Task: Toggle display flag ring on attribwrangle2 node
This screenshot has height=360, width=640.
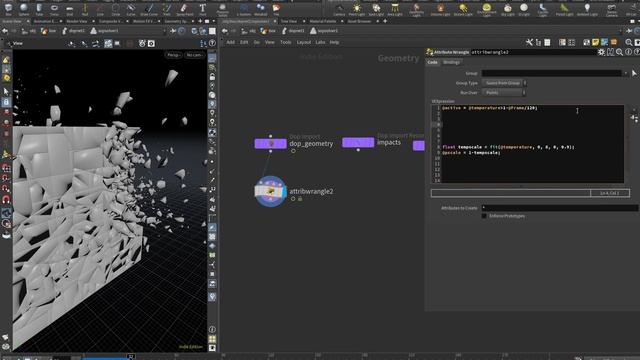Action: (x=293, y=199)
